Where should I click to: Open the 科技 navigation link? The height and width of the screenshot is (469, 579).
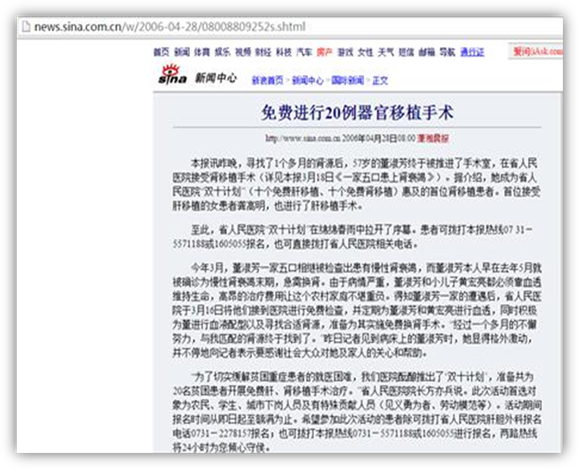click(284, 52)
